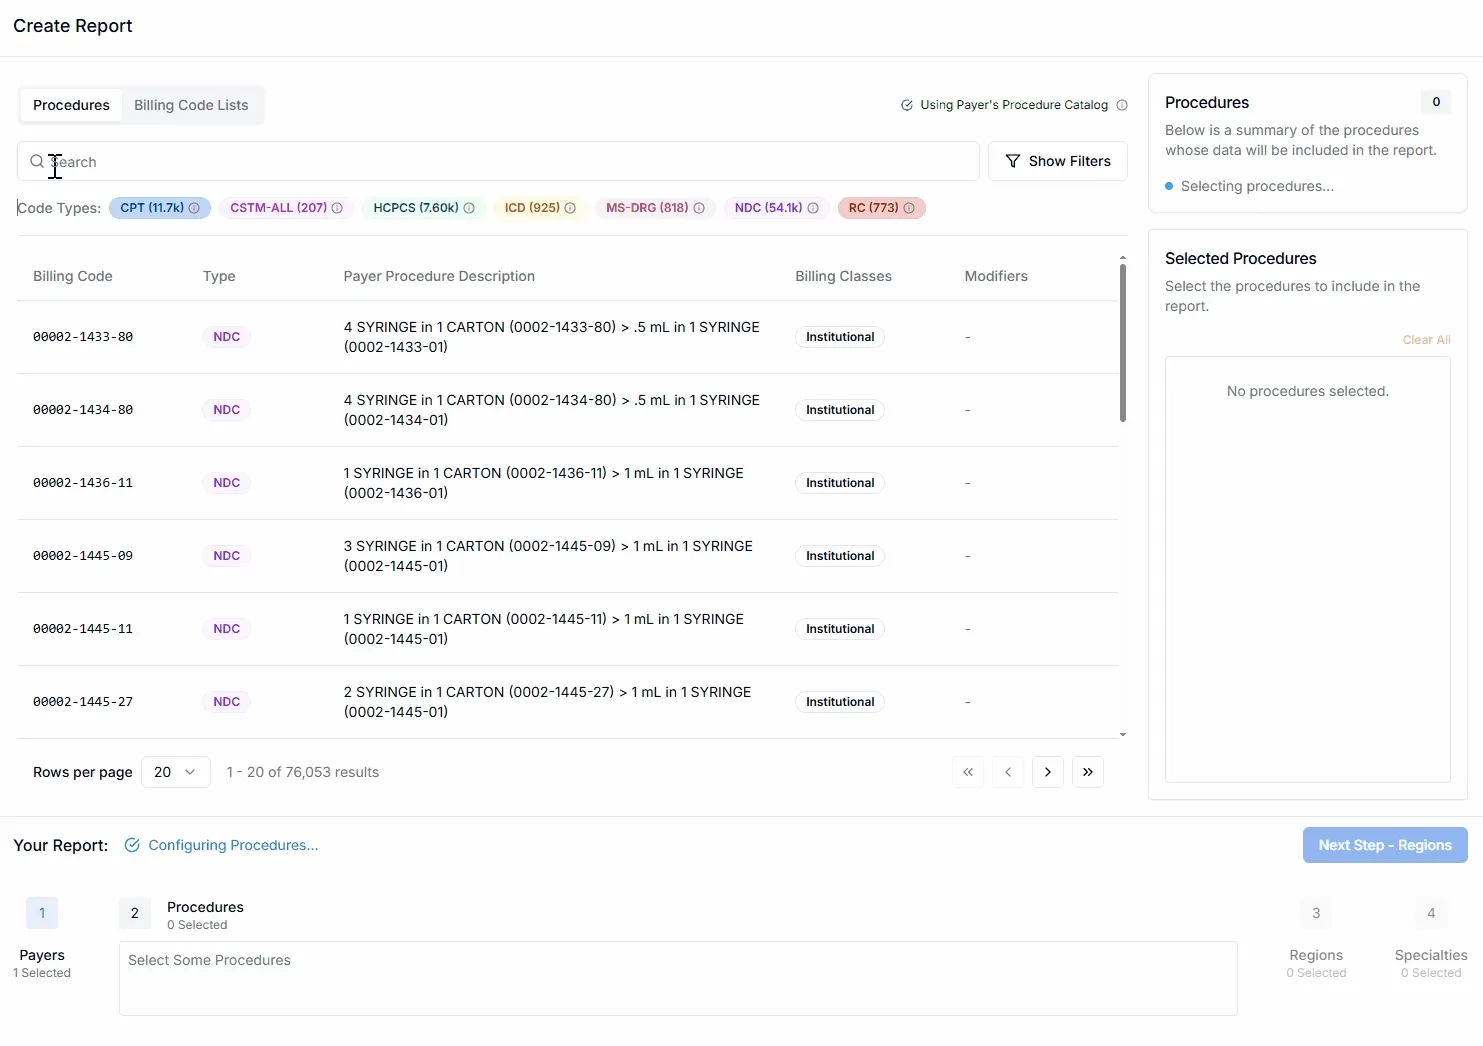Go to first results page
1483x1046 pixels.
coord(968,772)
